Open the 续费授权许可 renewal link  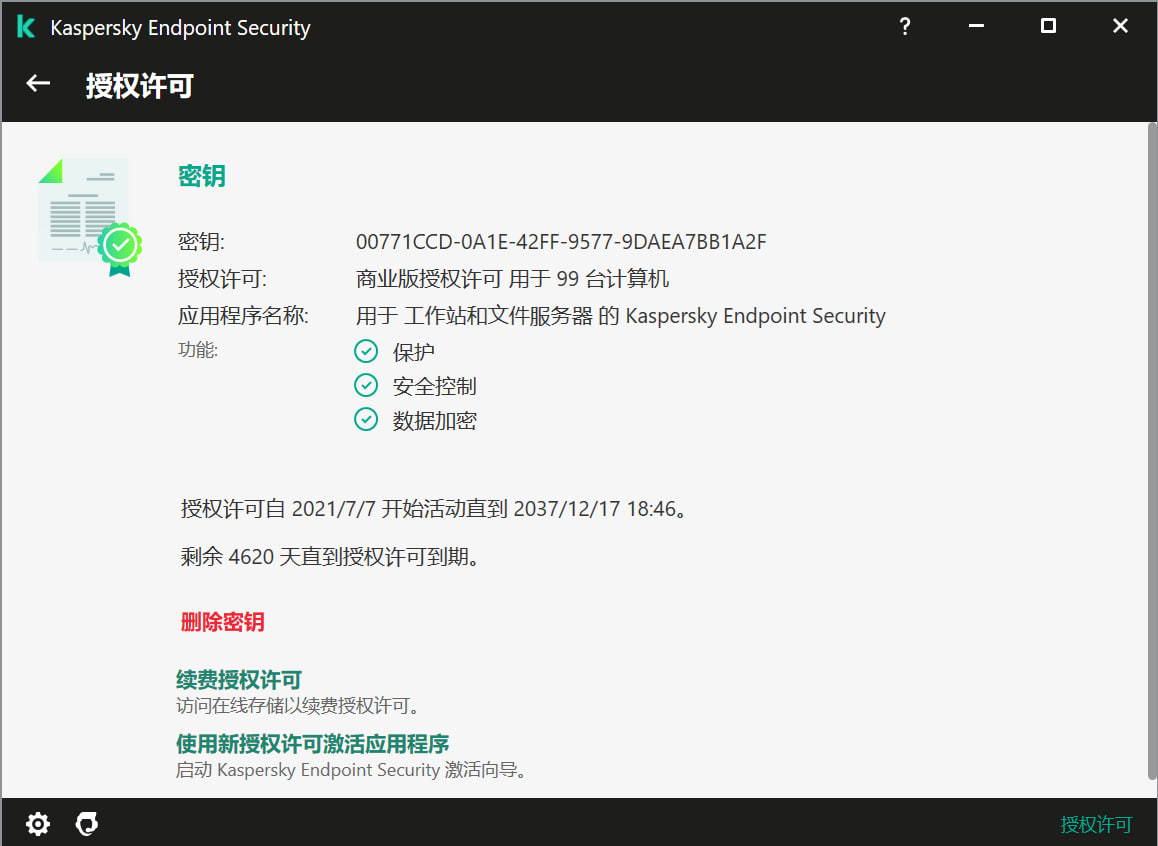(x=239, y=681)
